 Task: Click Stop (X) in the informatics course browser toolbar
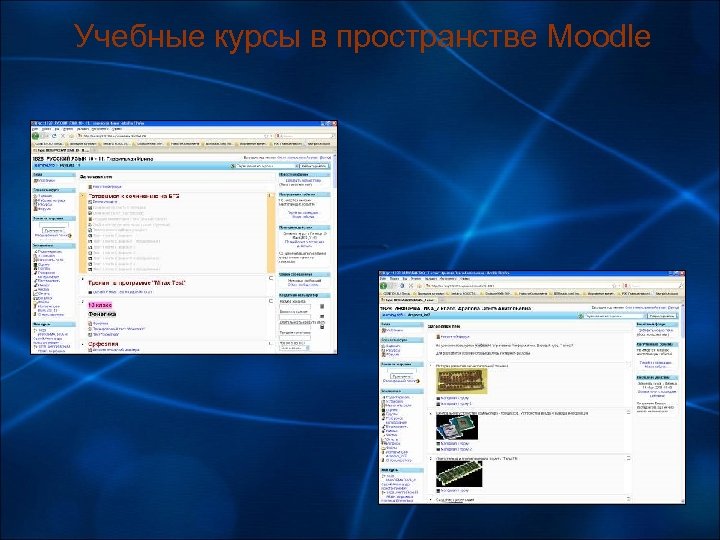(x=411, y=286)
